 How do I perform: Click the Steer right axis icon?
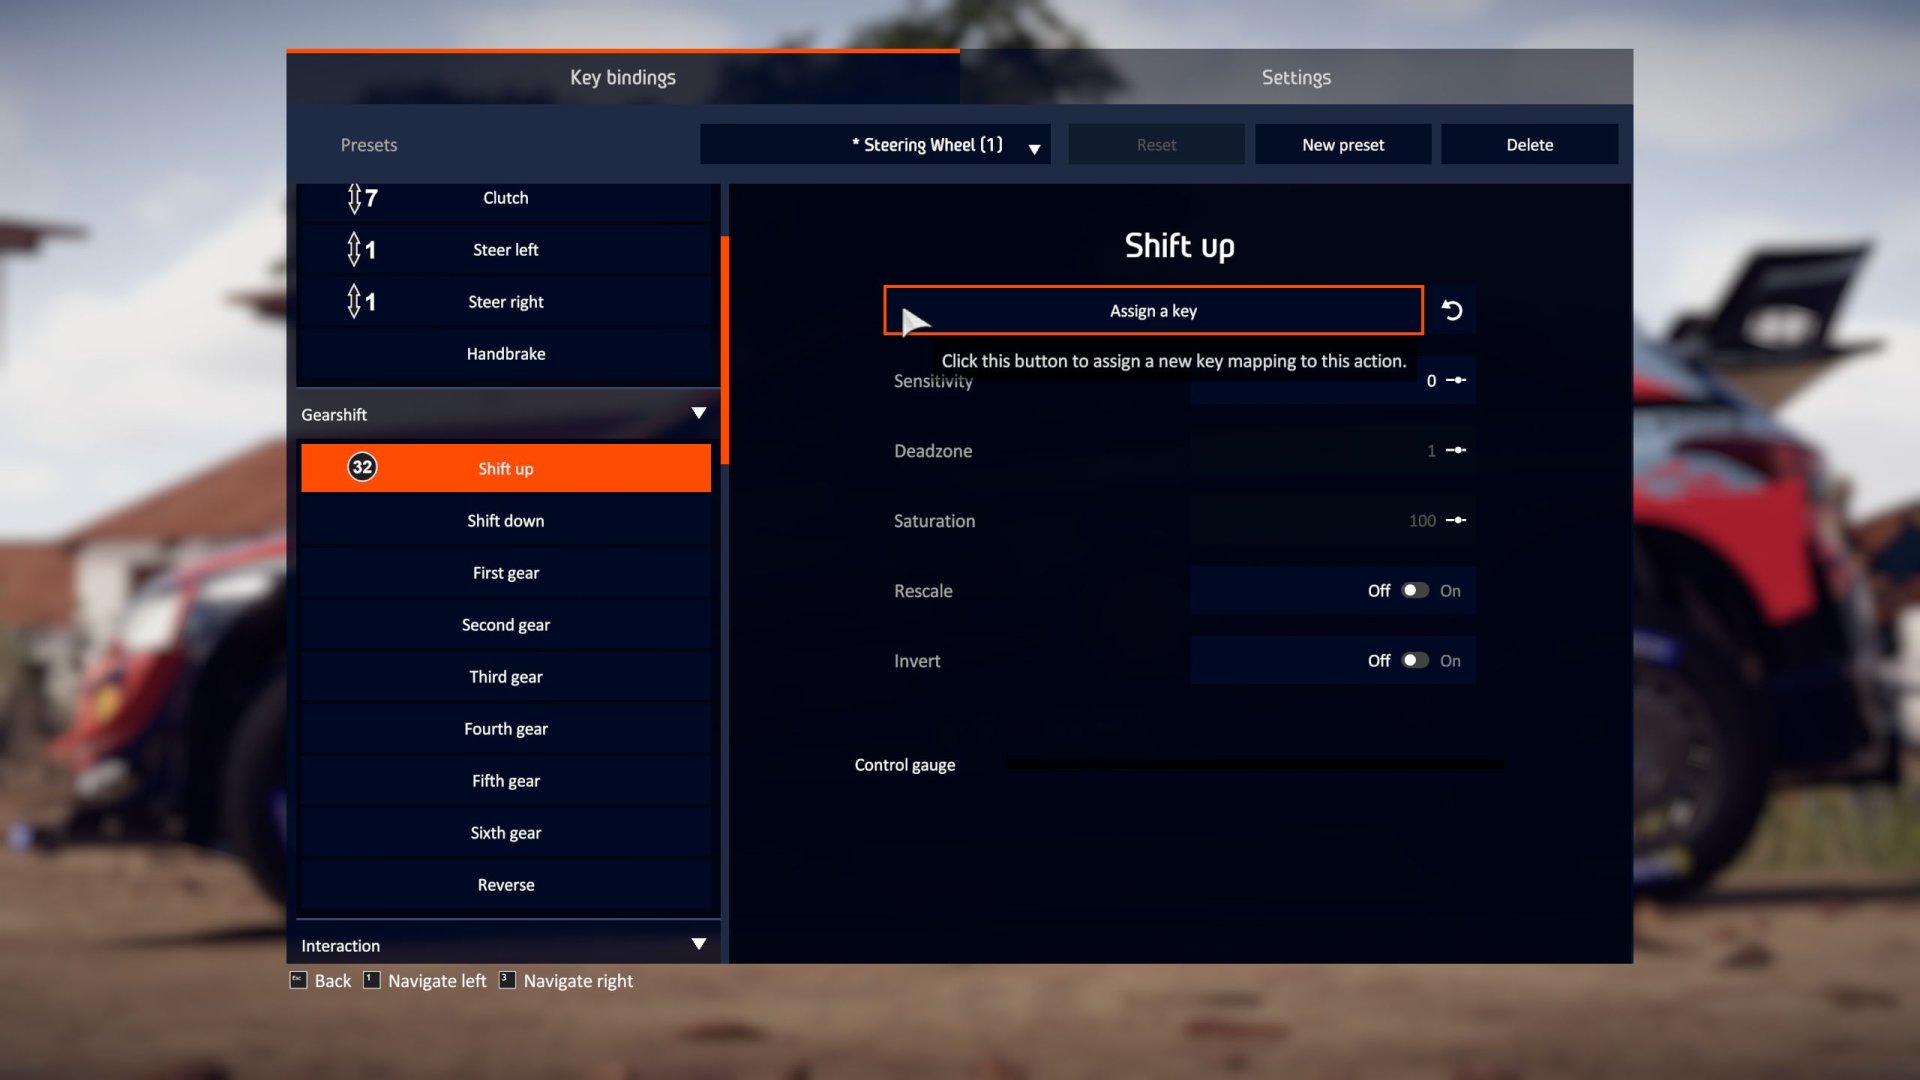point(355,301)
